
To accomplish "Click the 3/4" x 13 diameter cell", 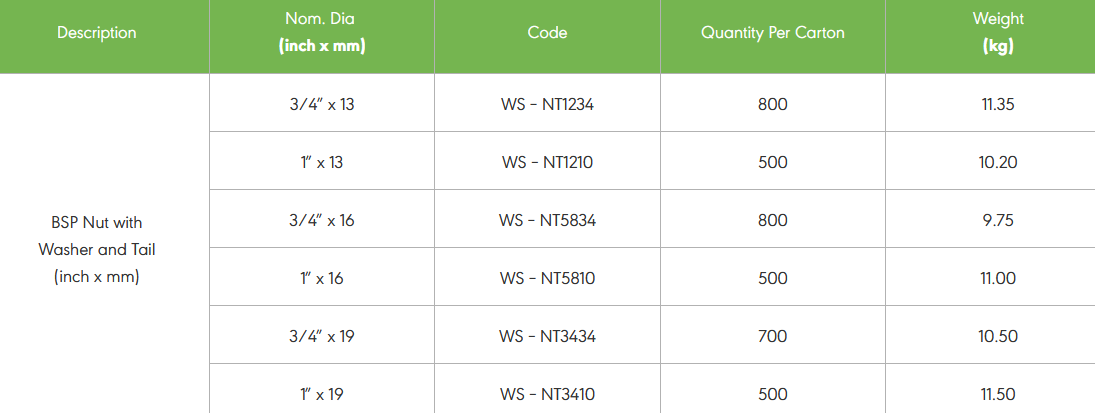I will tap(321, 104).
